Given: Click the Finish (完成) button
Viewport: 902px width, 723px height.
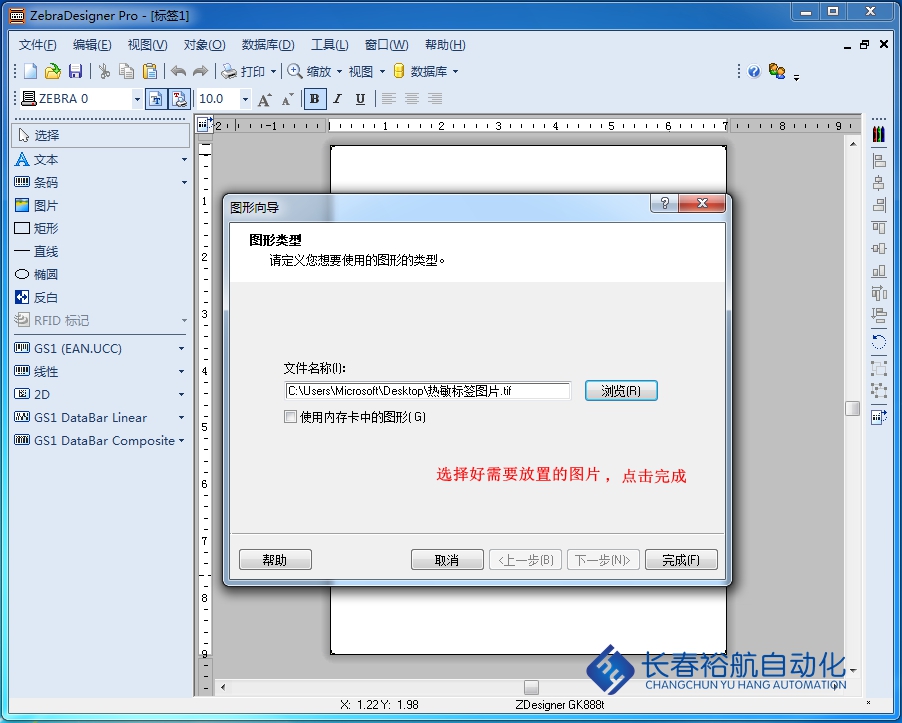Looking at the screenshot, I should tap(681, 560).
